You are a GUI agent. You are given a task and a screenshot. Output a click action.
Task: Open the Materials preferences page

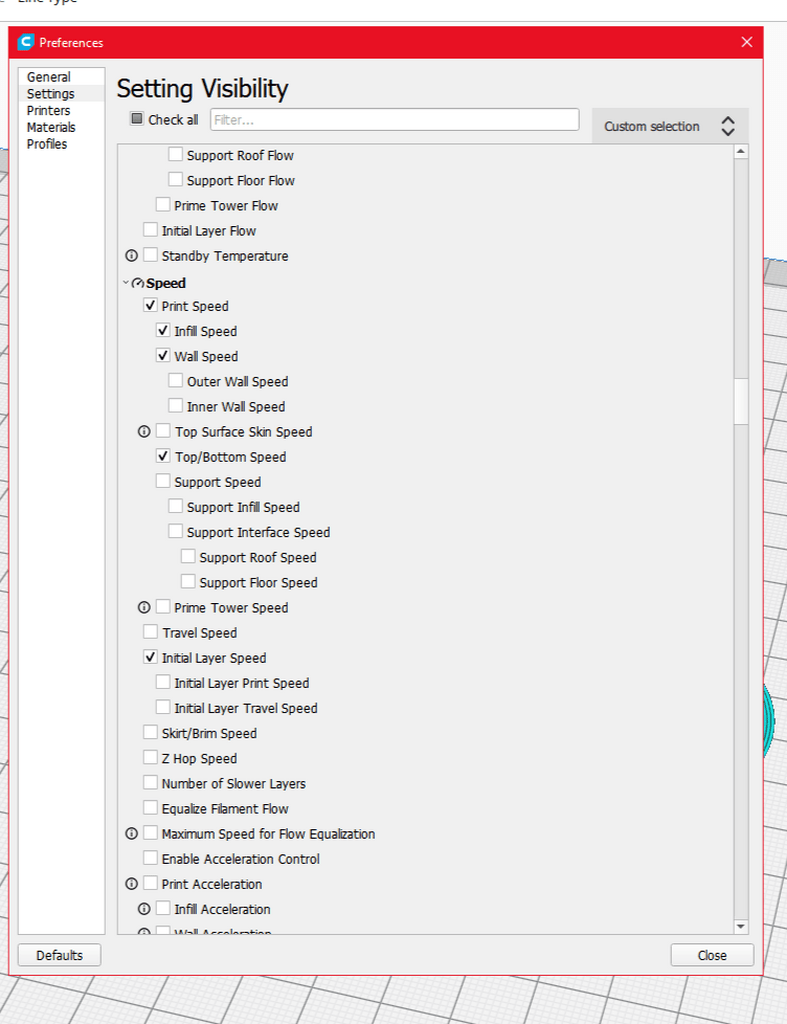(61, 127)
